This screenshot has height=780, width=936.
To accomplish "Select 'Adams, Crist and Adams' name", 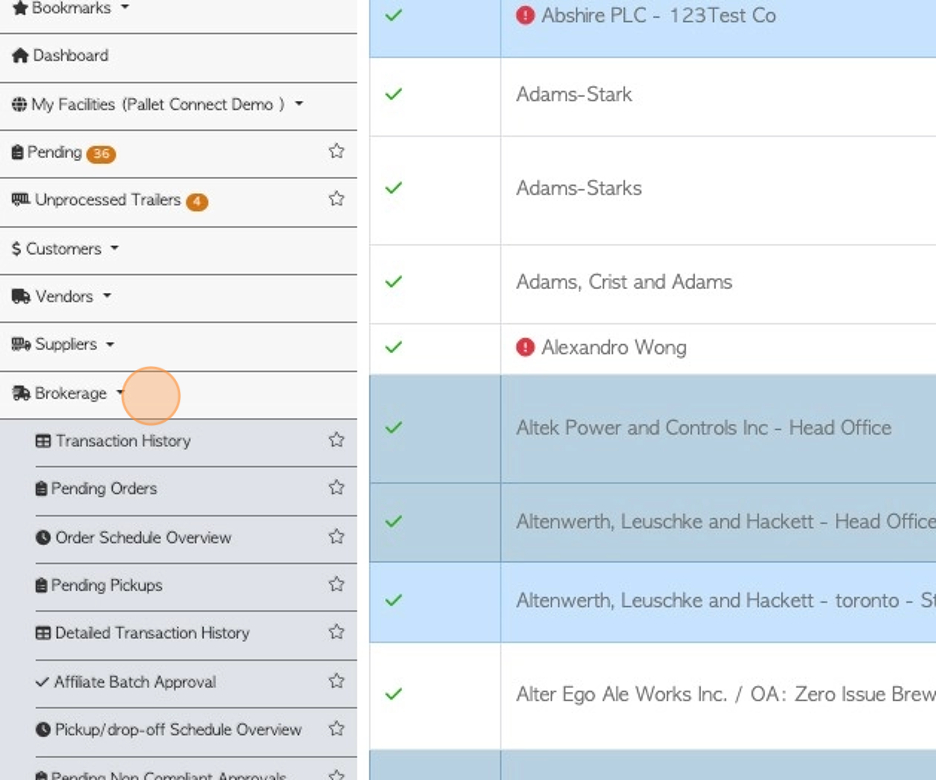I will click(624, 281).
